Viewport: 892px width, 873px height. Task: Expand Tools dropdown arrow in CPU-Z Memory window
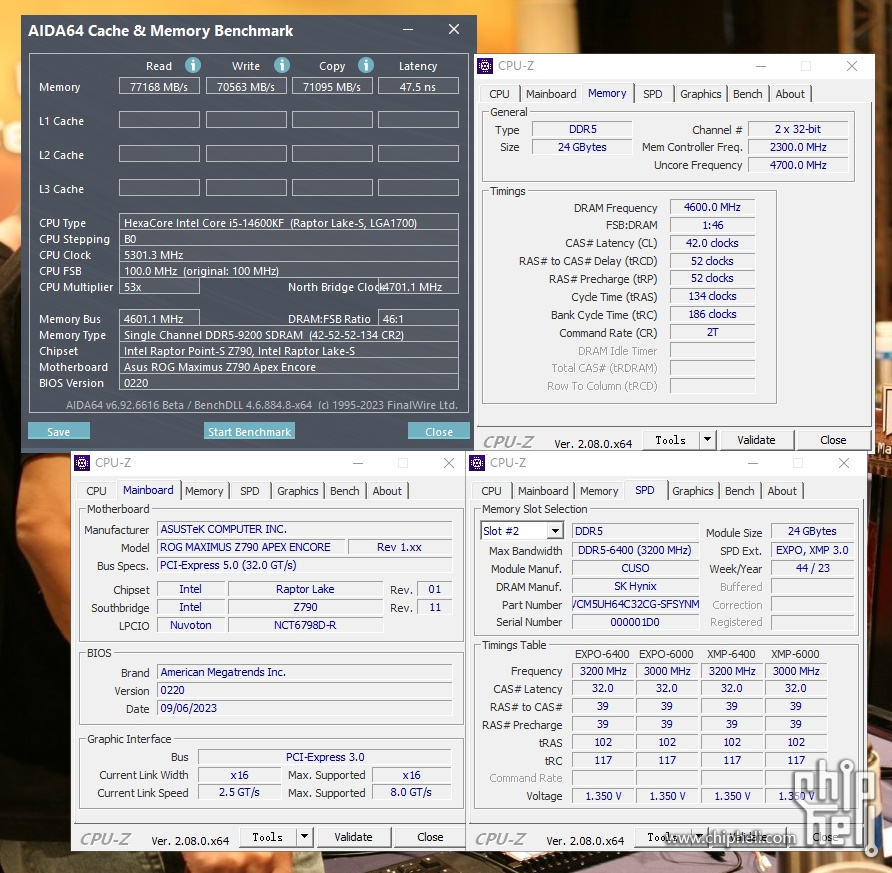point(707,440)
